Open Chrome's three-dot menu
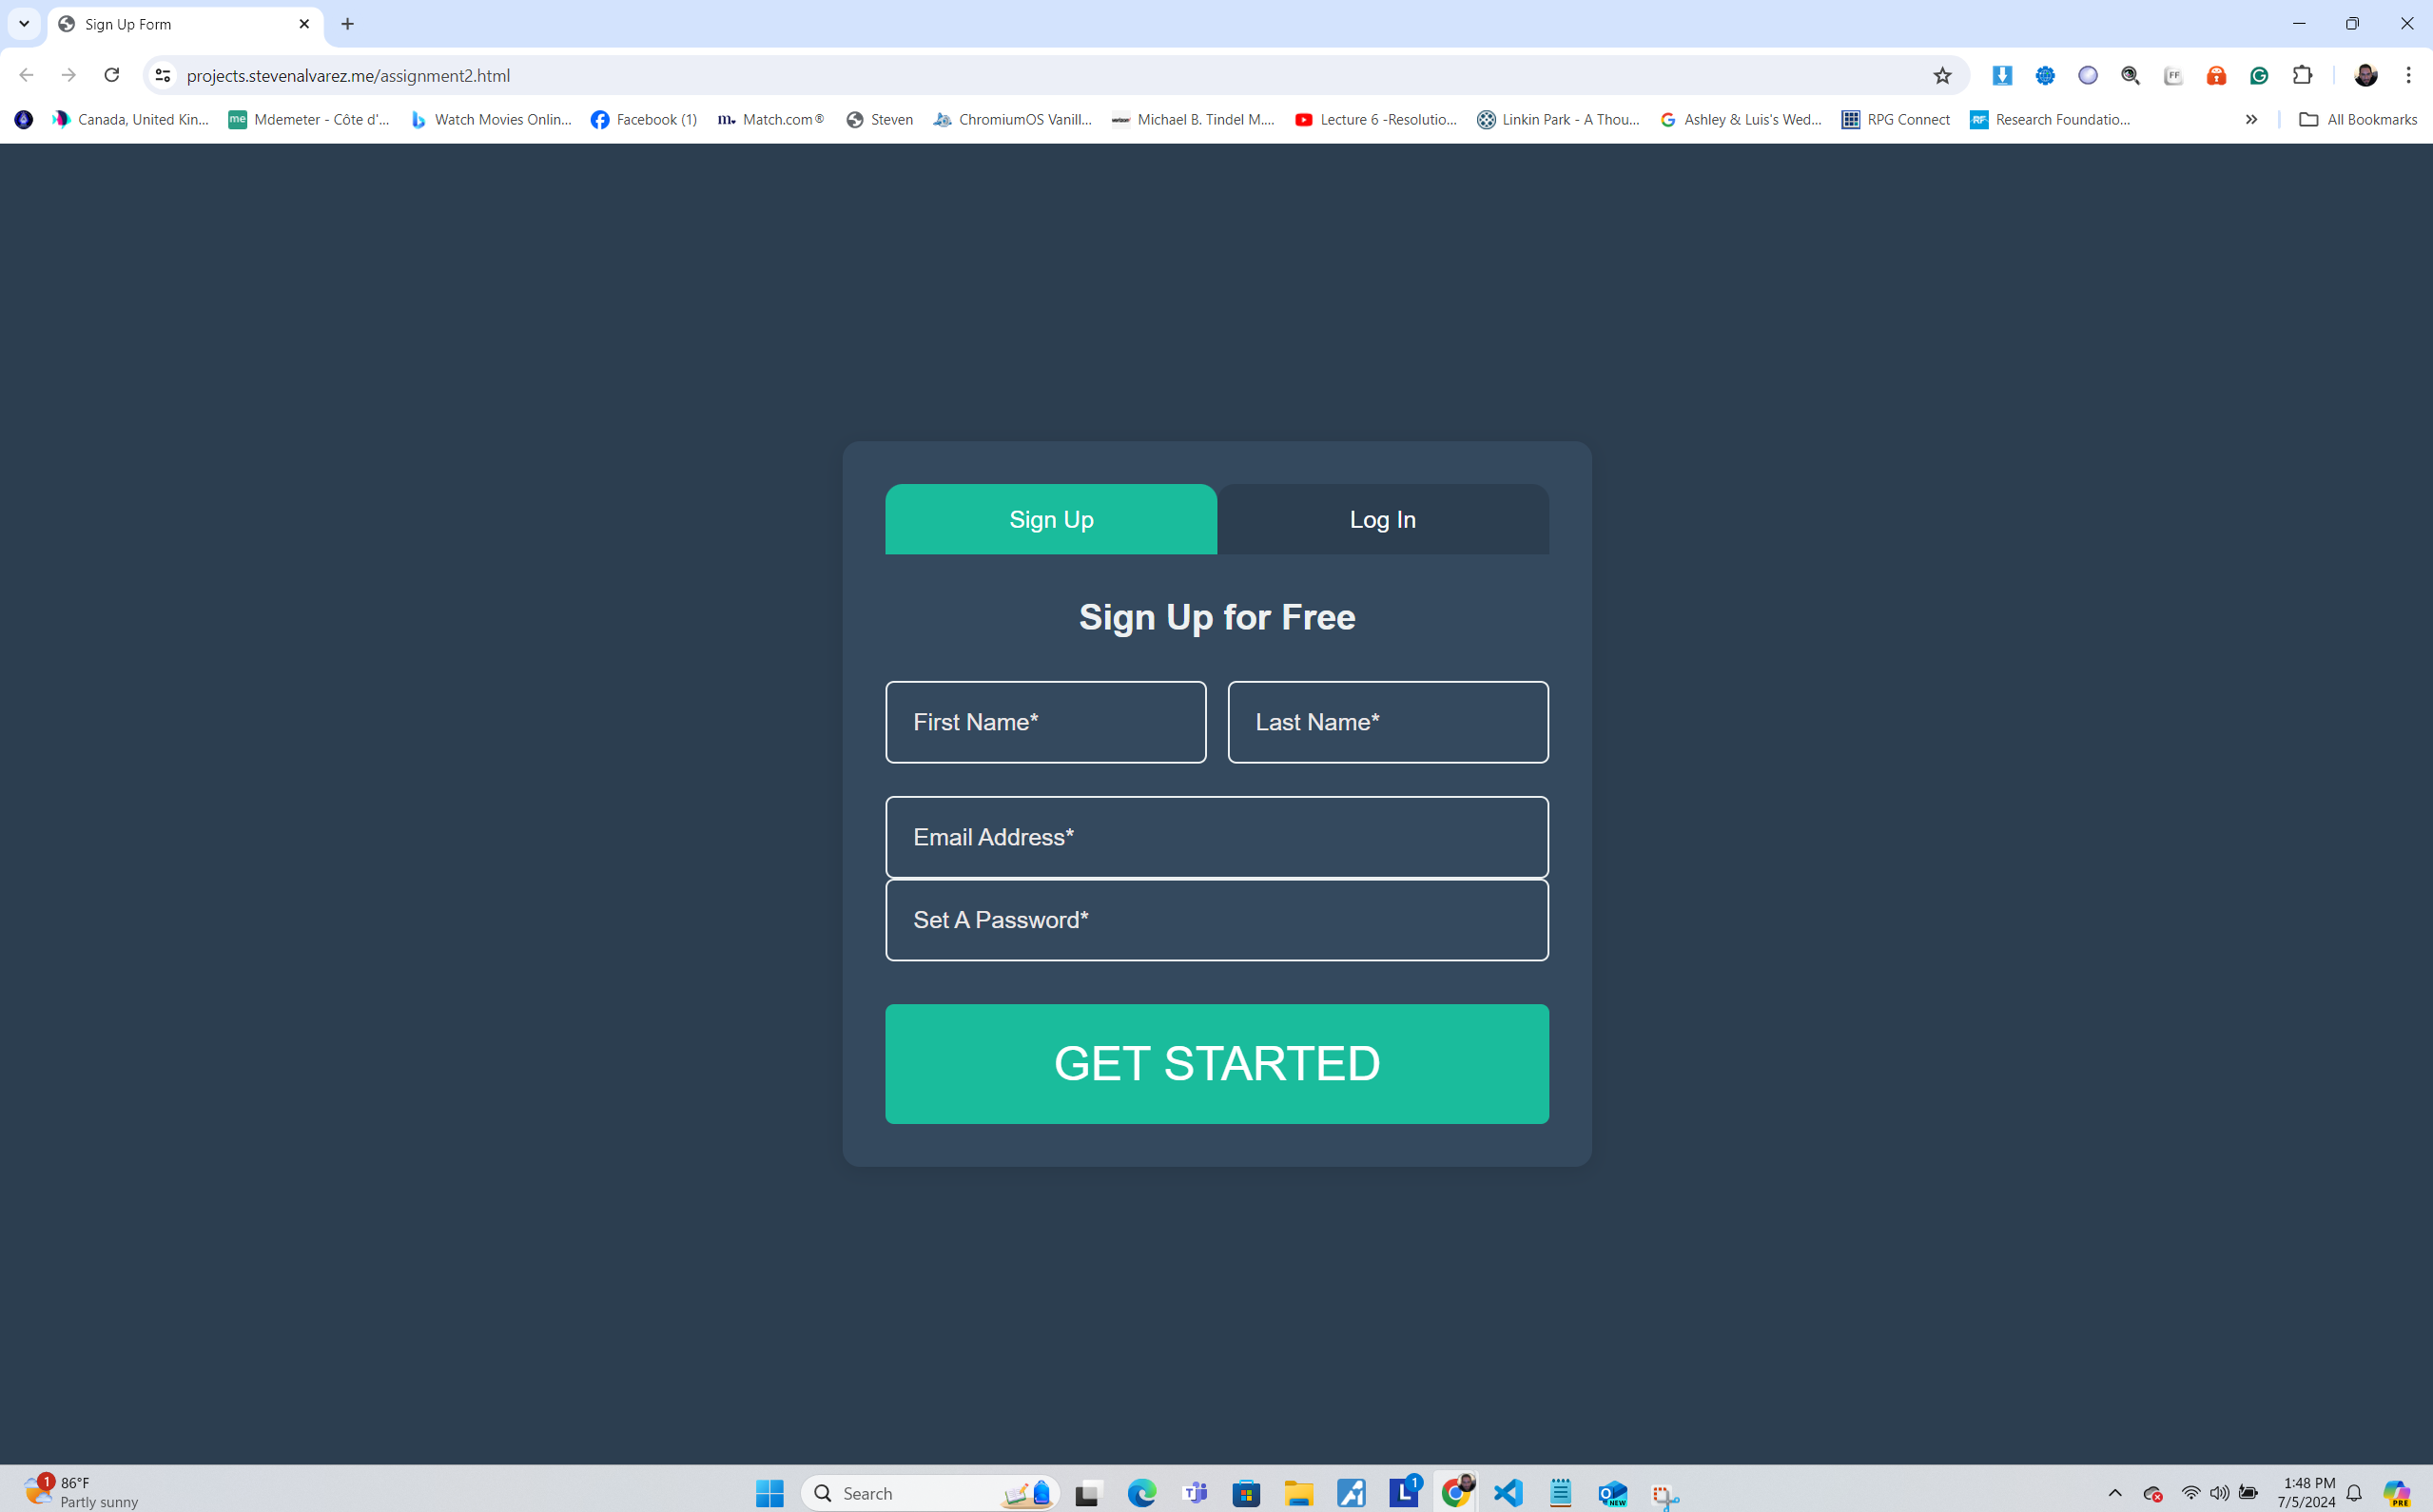 tap(2409, 75)
